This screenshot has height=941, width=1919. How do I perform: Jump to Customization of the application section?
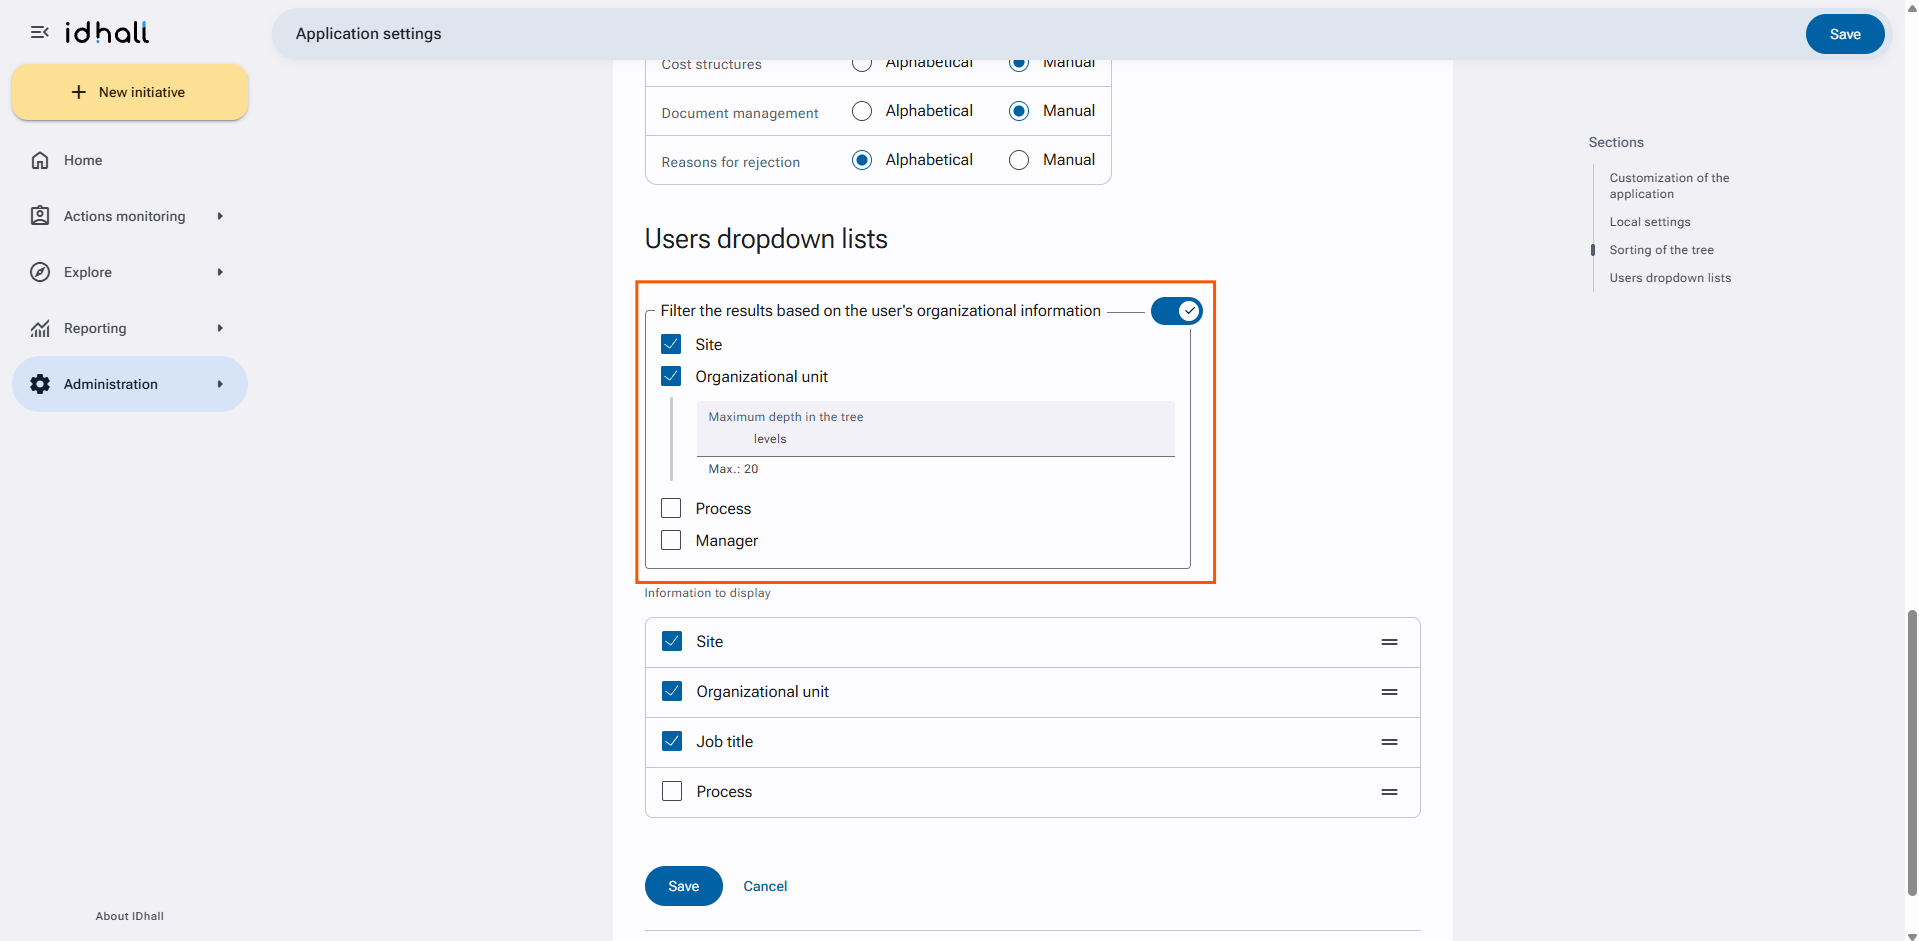[1669, 186]
